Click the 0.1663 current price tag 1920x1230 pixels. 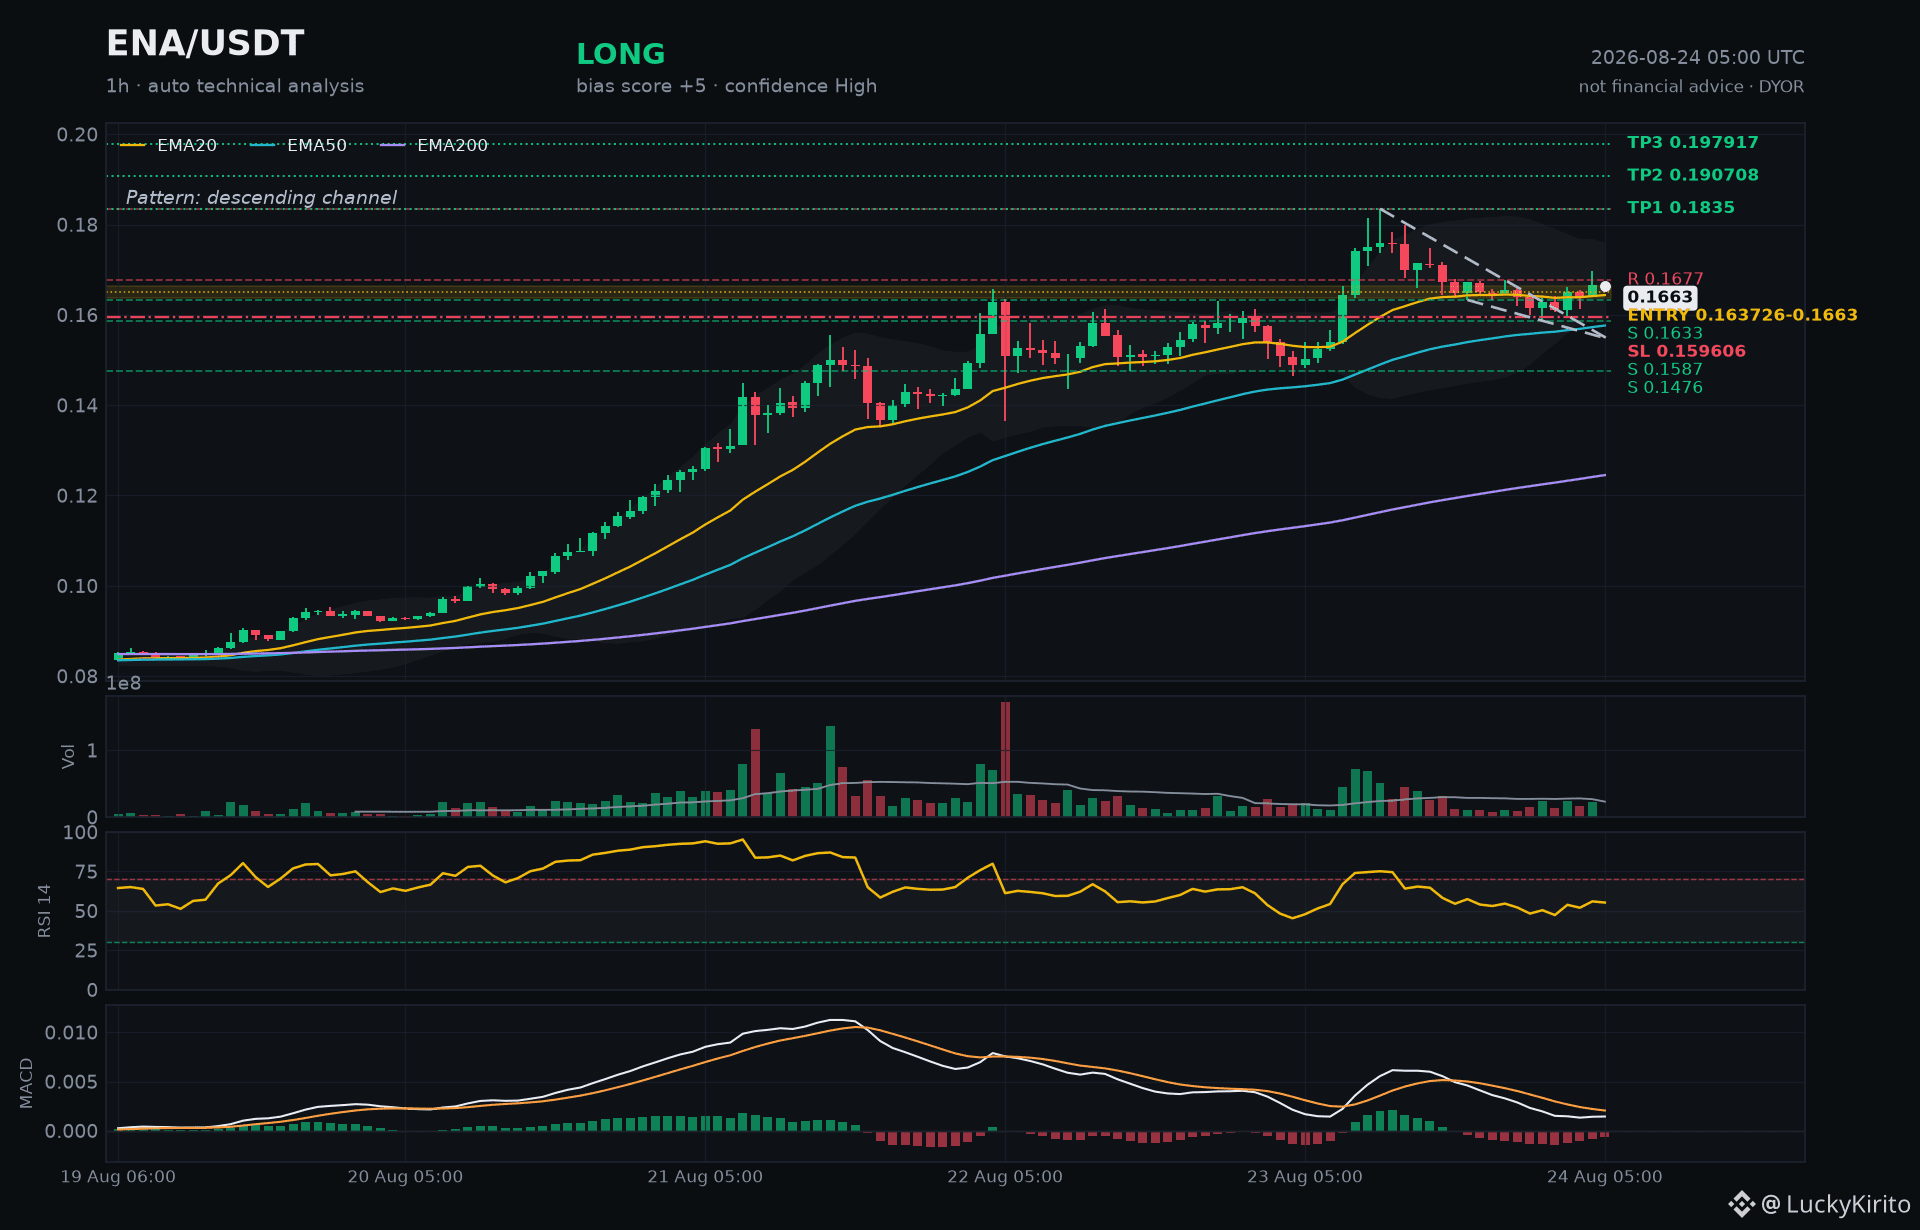point(1660,297)
